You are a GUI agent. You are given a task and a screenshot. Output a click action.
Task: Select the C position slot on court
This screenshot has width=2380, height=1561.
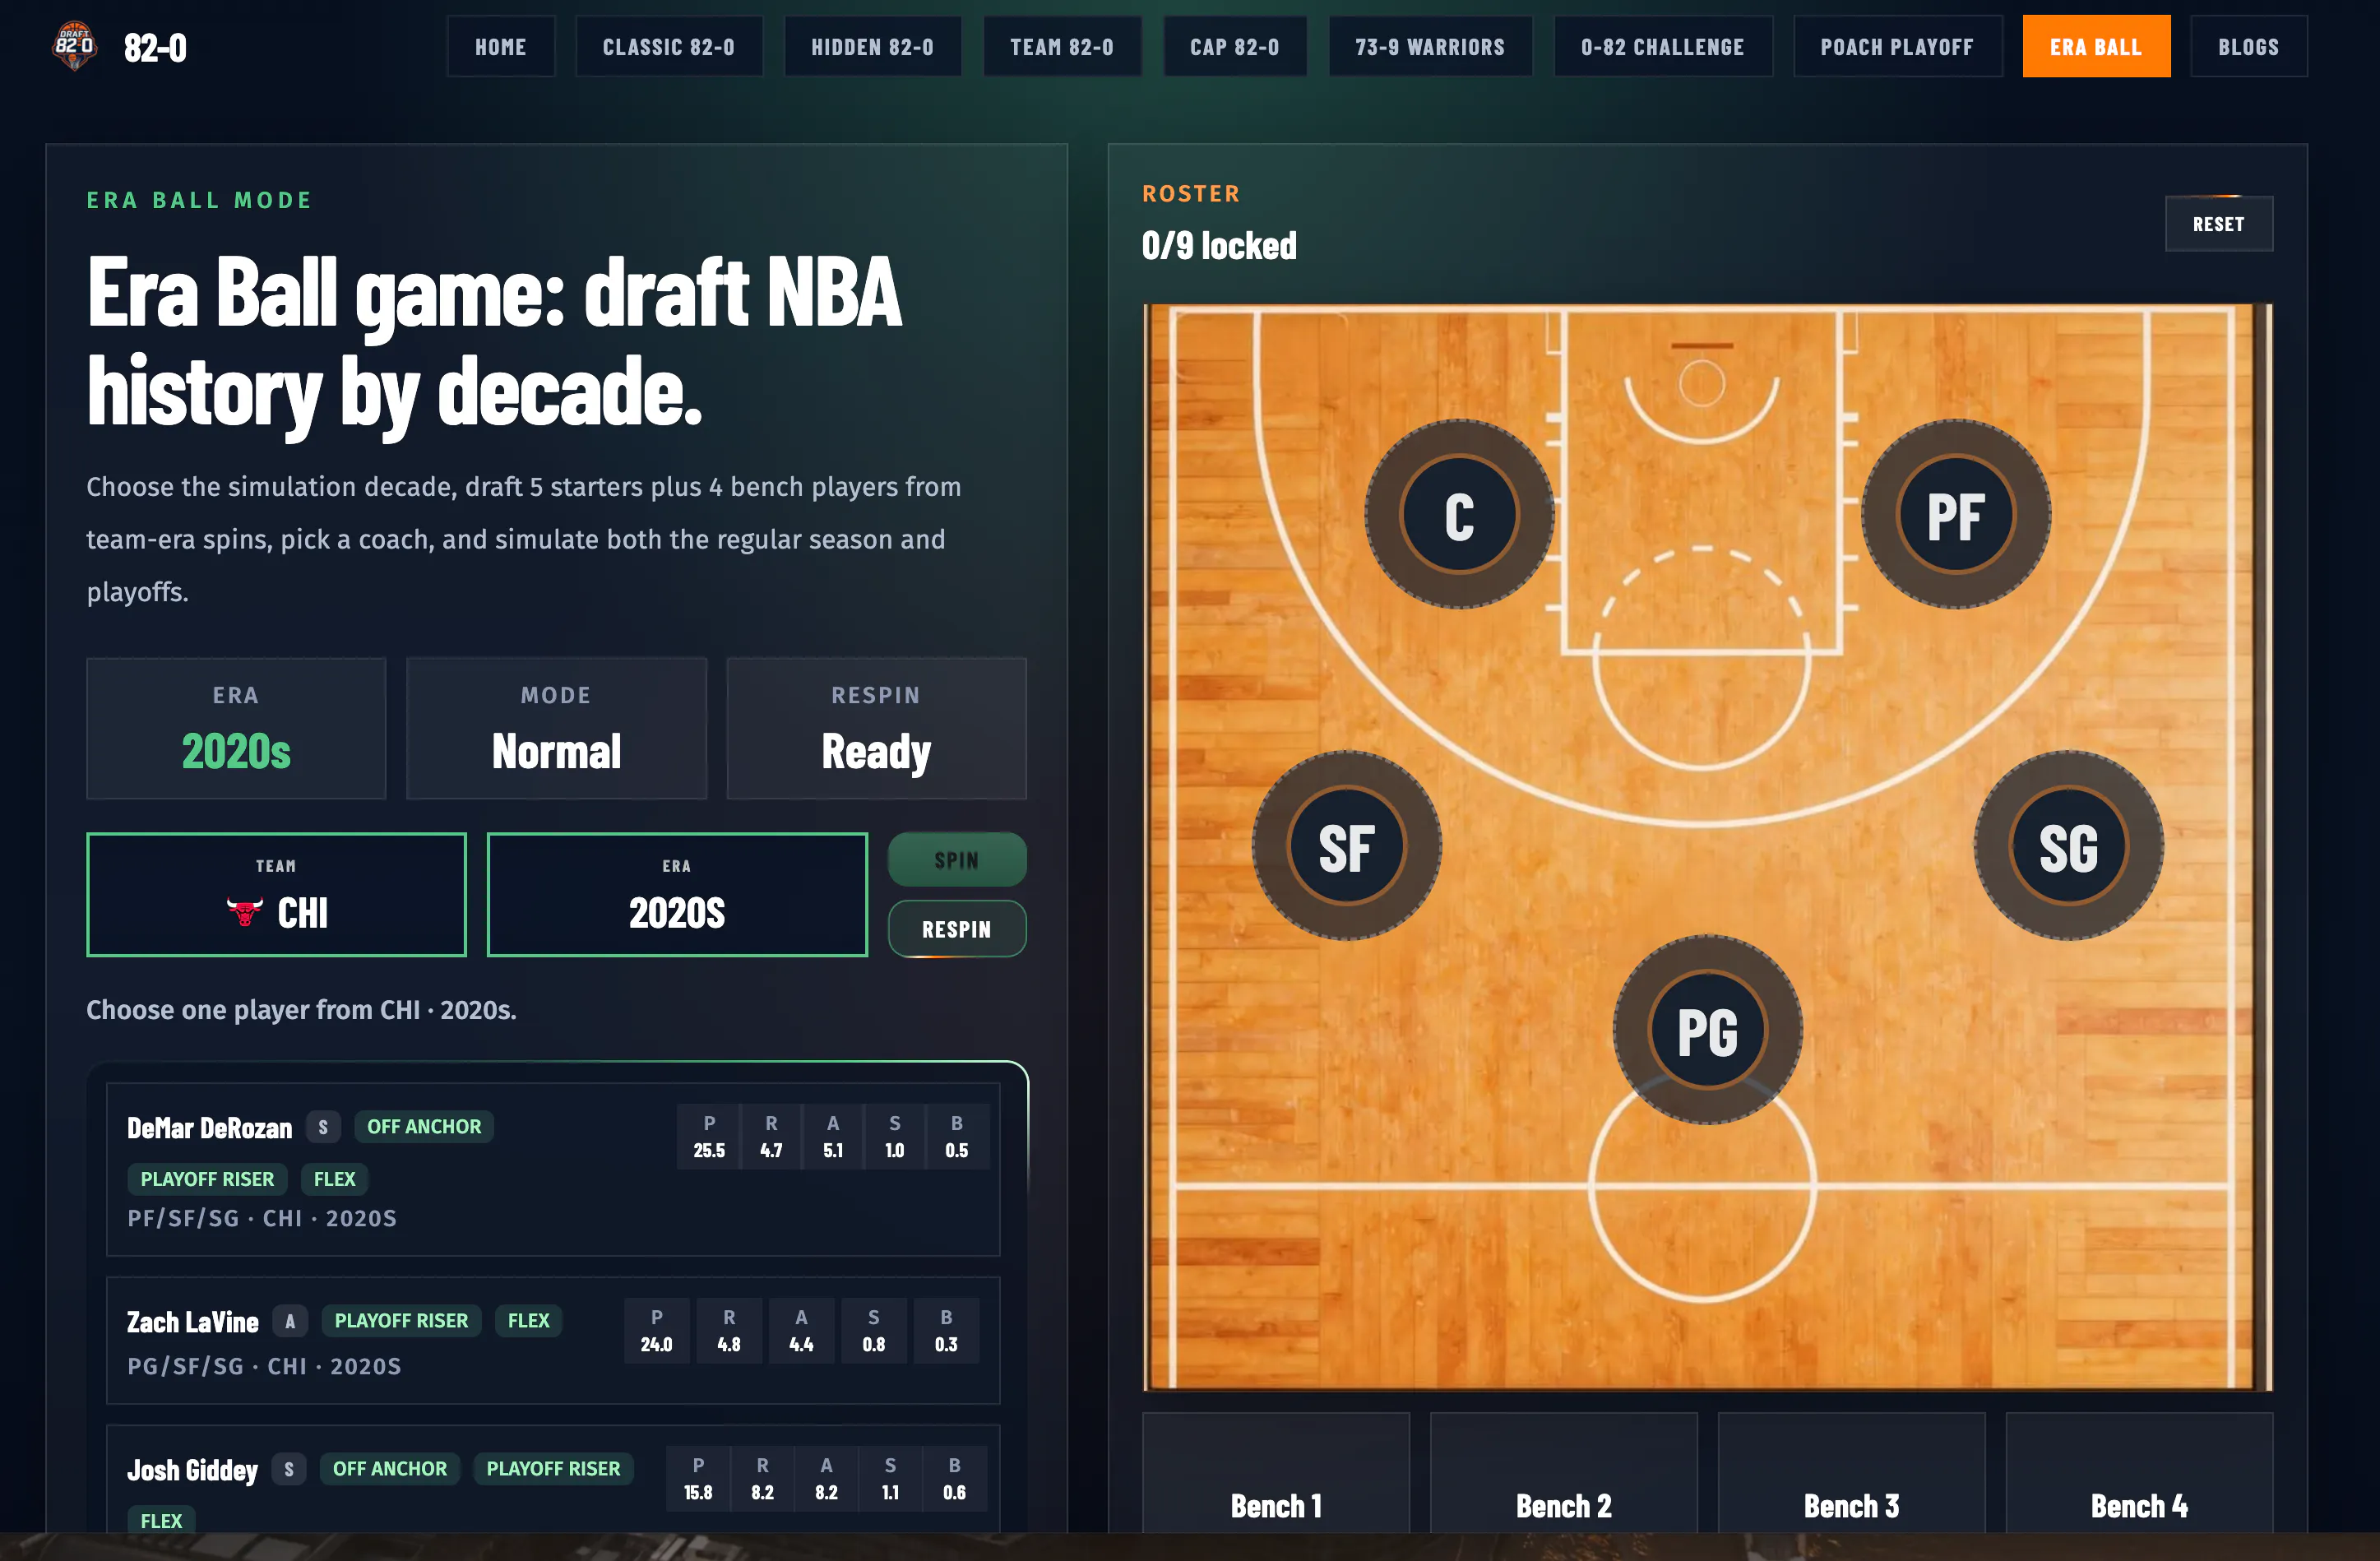click(x=1459, y=515)
